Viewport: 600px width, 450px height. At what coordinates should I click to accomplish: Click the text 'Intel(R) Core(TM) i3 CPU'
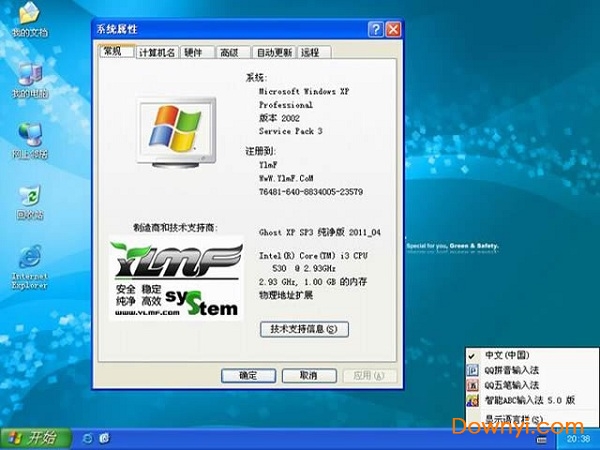point(313,256)
